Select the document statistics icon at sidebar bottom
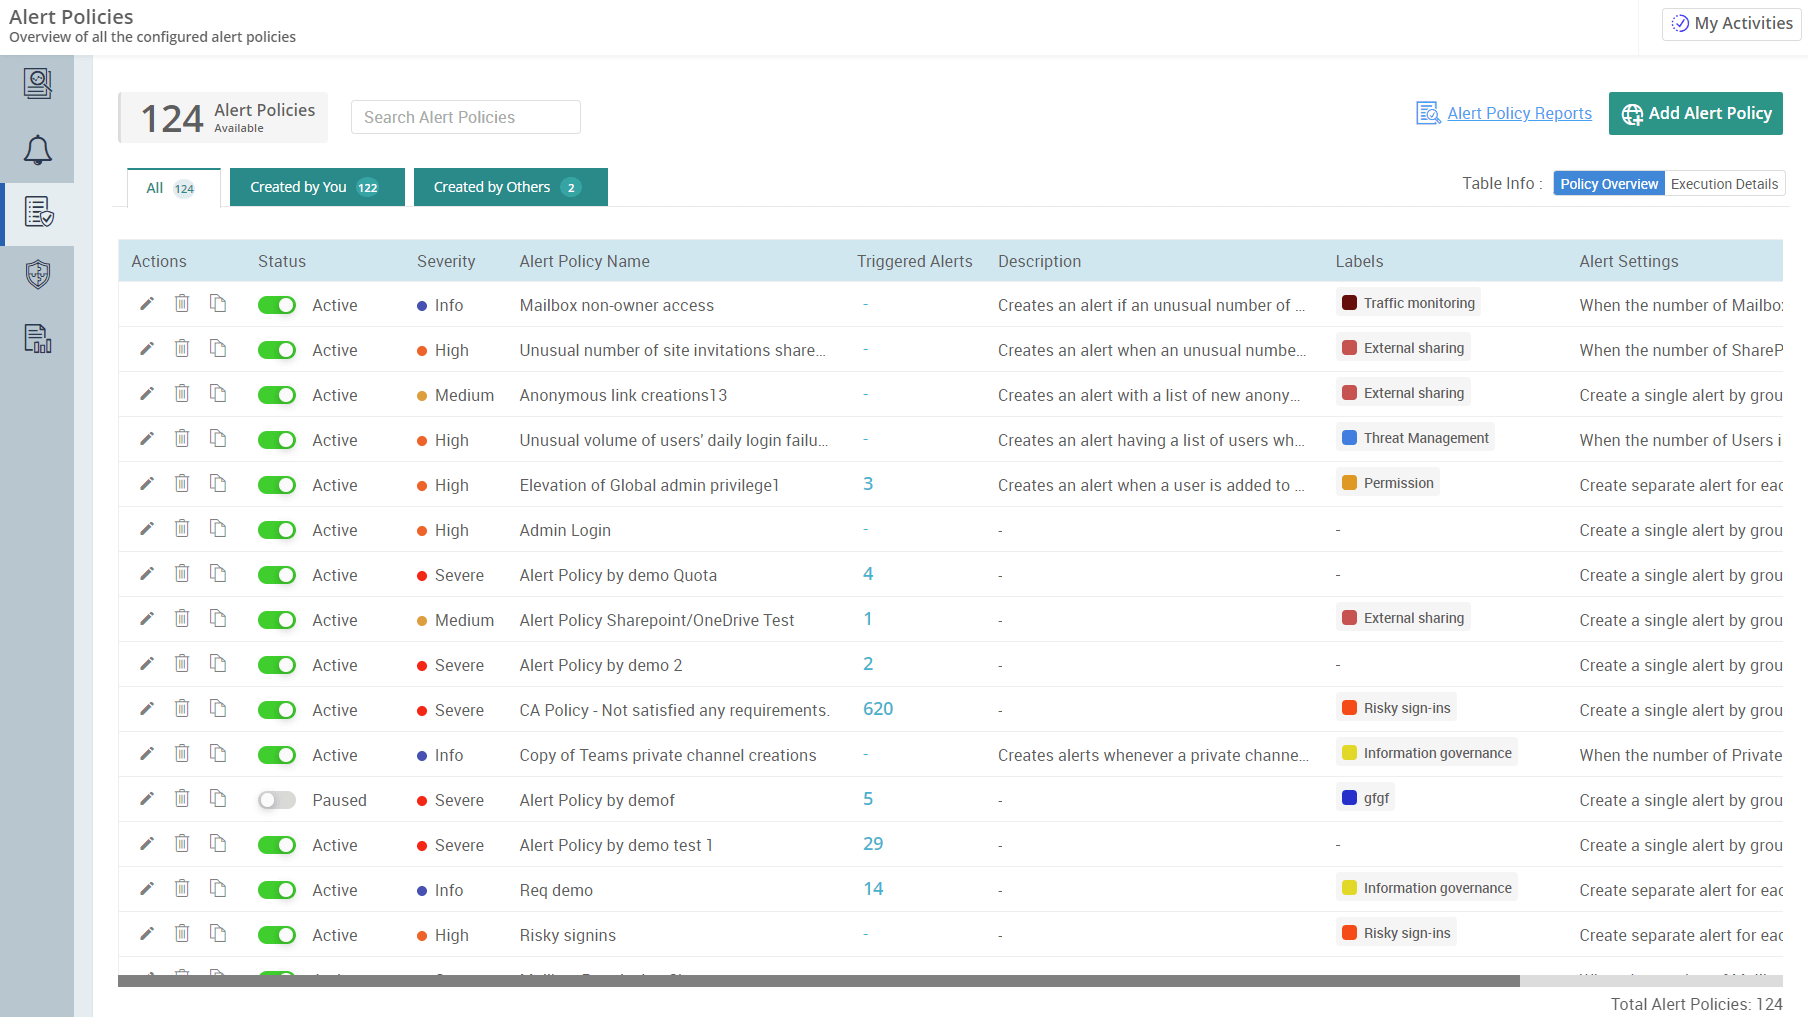The width and height of the screenshot is (1808, 1017). [38, 339]
